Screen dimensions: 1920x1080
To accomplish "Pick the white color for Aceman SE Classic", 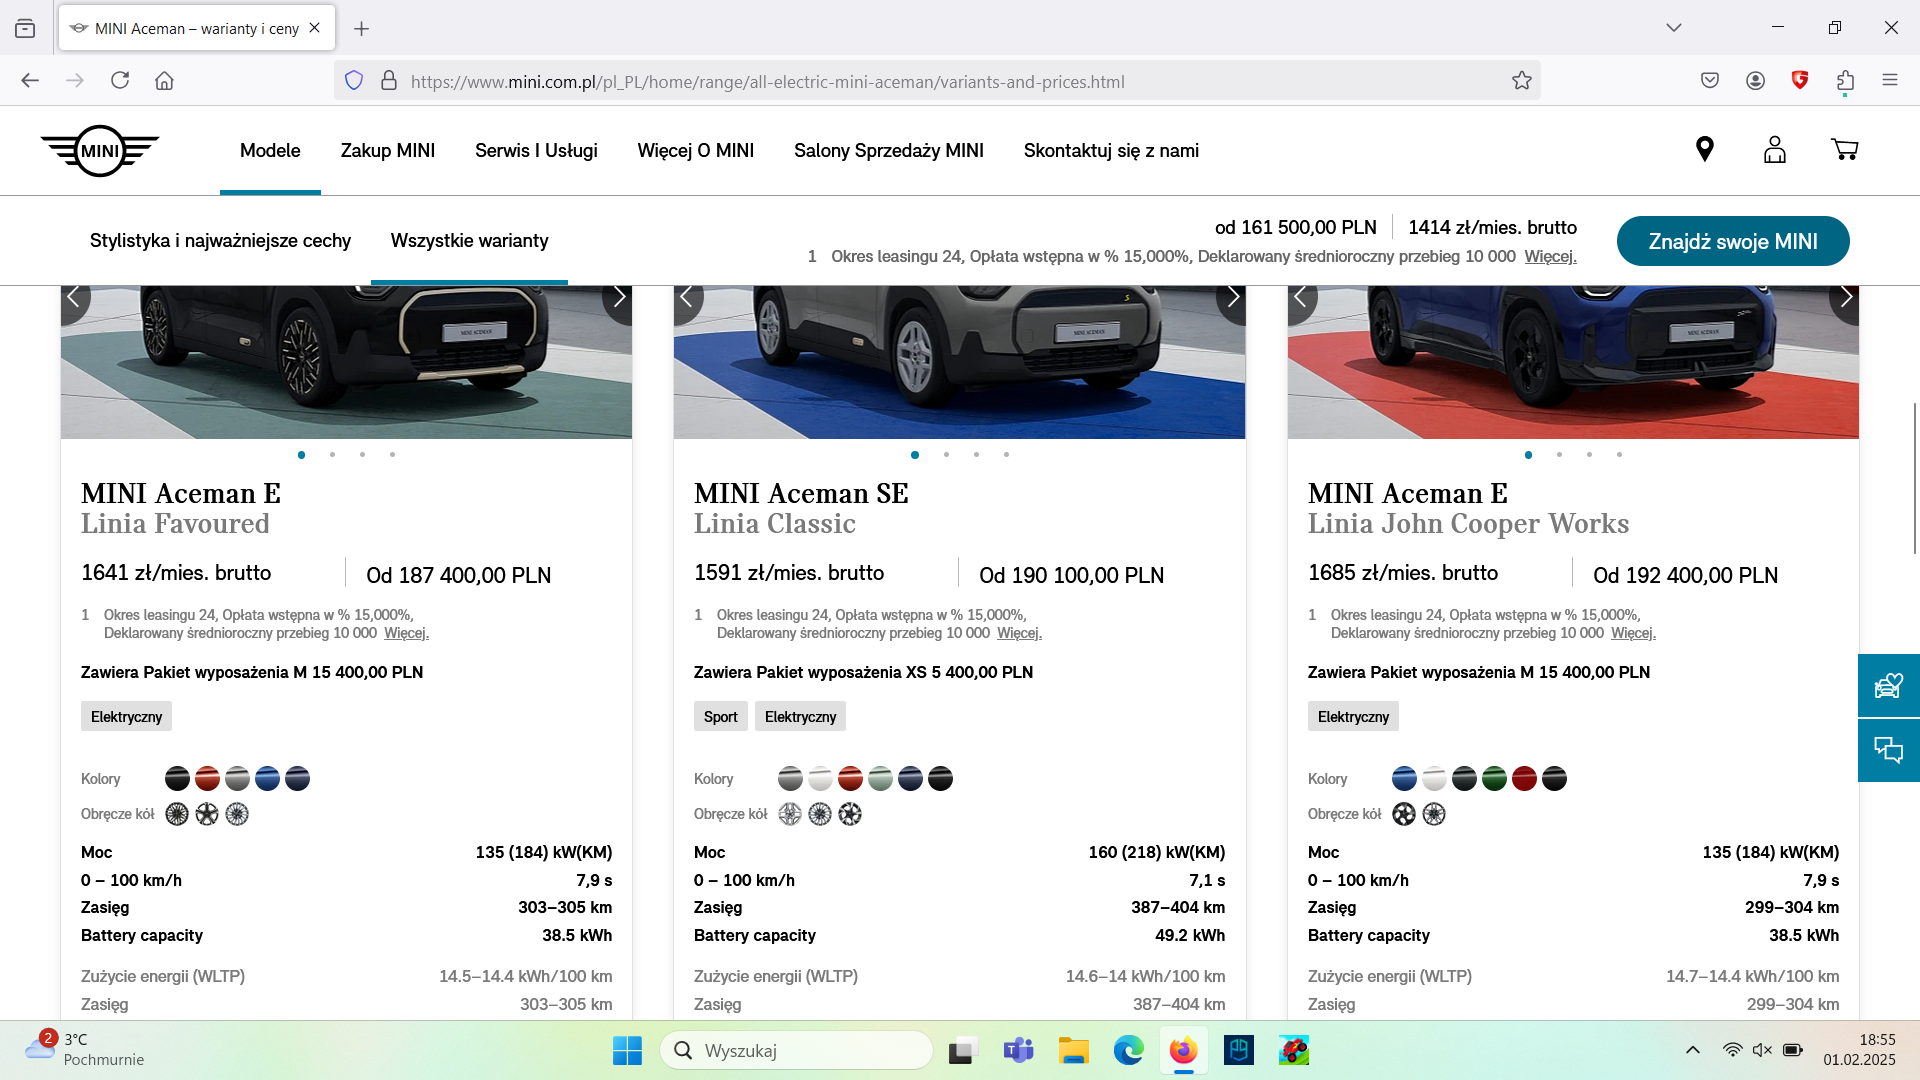I will pyautogui.click(x=820, y=779).
